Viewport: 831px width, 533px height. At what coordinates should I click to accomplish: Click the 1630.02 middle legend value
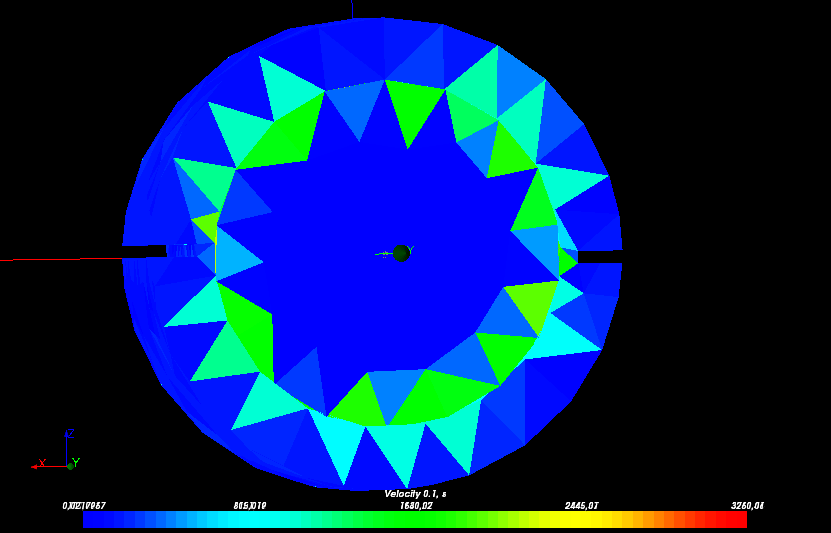pos(415,506)
